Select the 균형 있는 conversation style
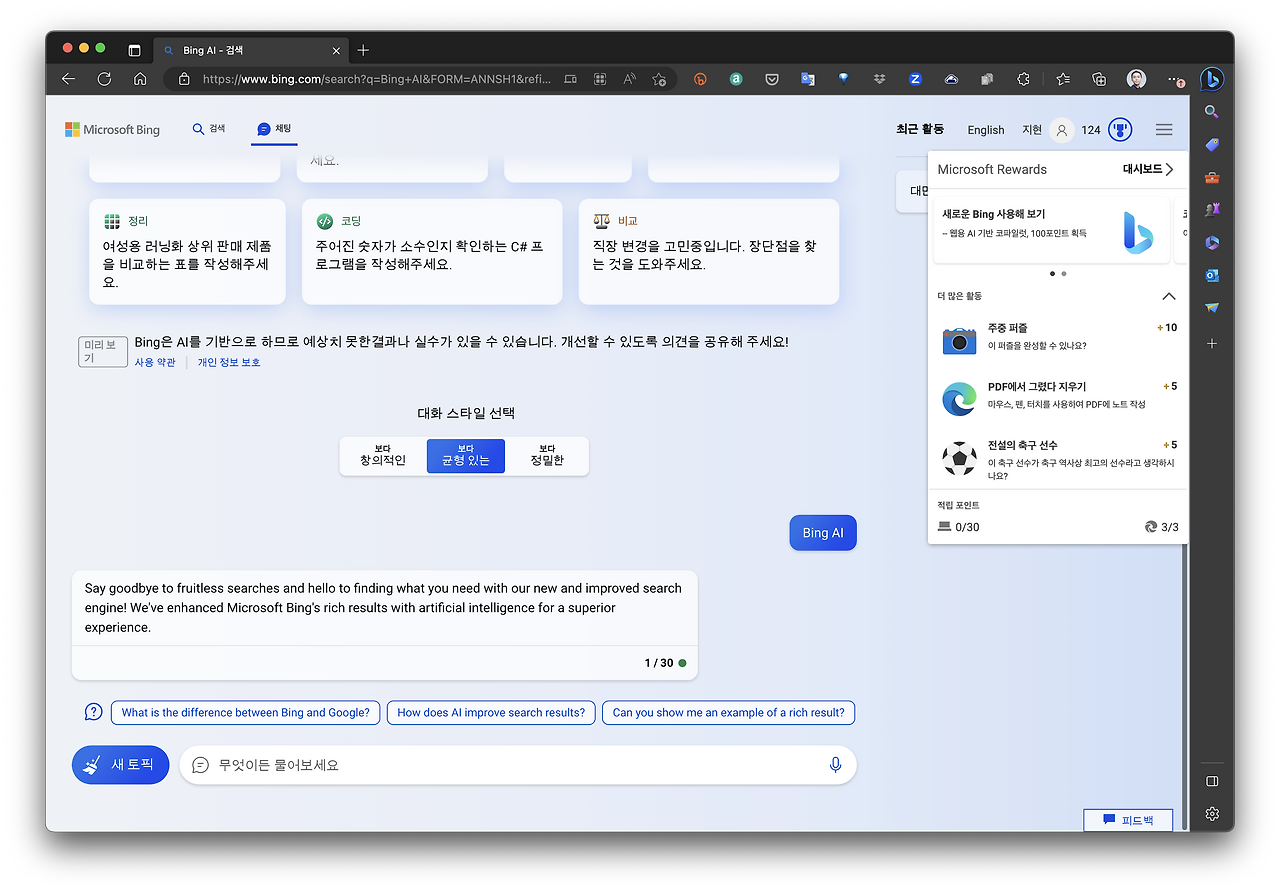The height and width of the screenshot is (892, 1280). pos(466,456)
